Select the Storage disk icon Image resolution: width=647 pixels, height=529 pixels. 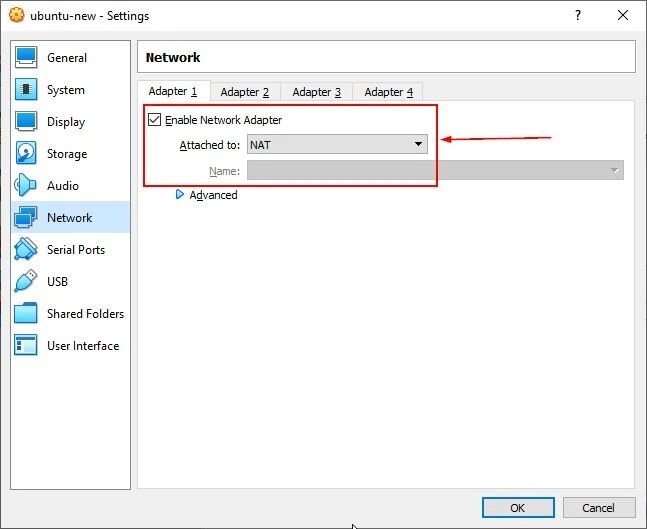(x=27, y=154)
